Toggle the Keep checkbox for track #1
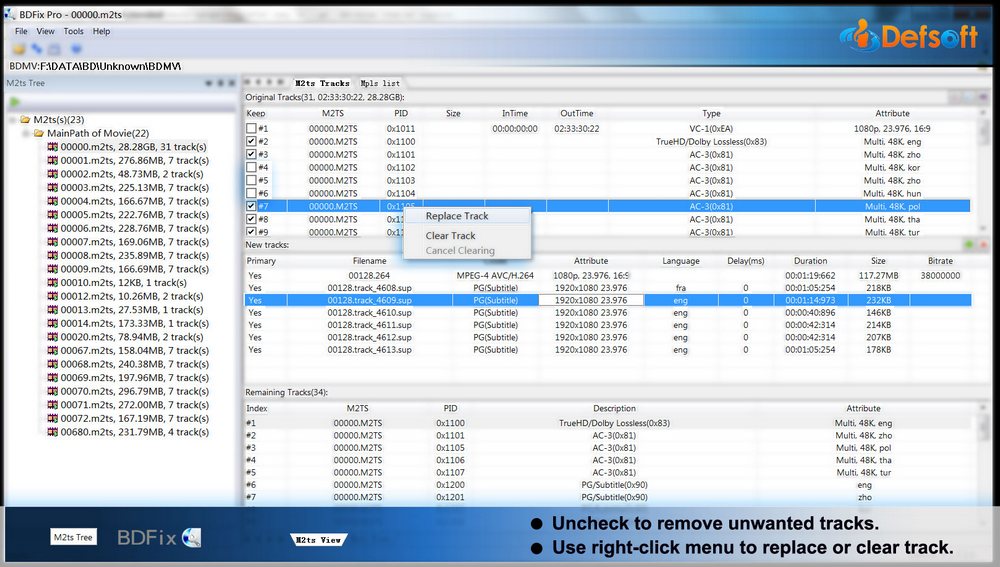The width and height of the screenshot is (1000, 567). tap(251, 128)
